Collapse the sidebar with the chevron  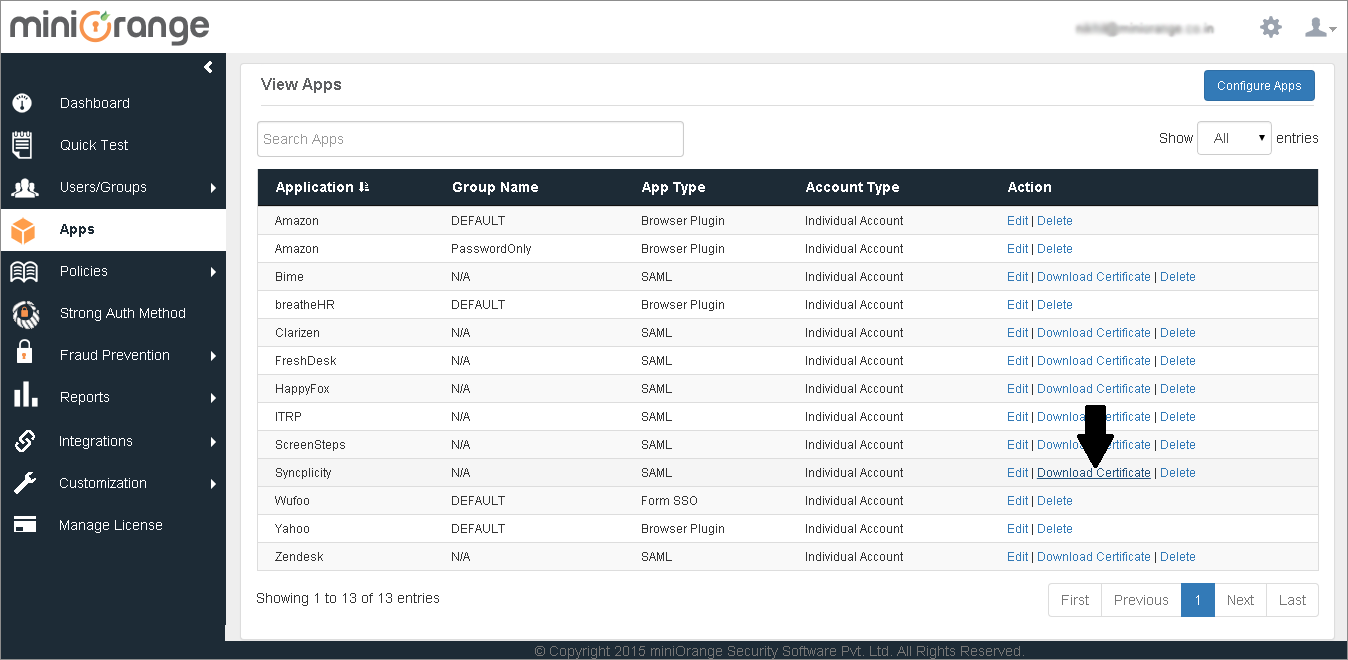pyautogui.click(x=208, y=67)
